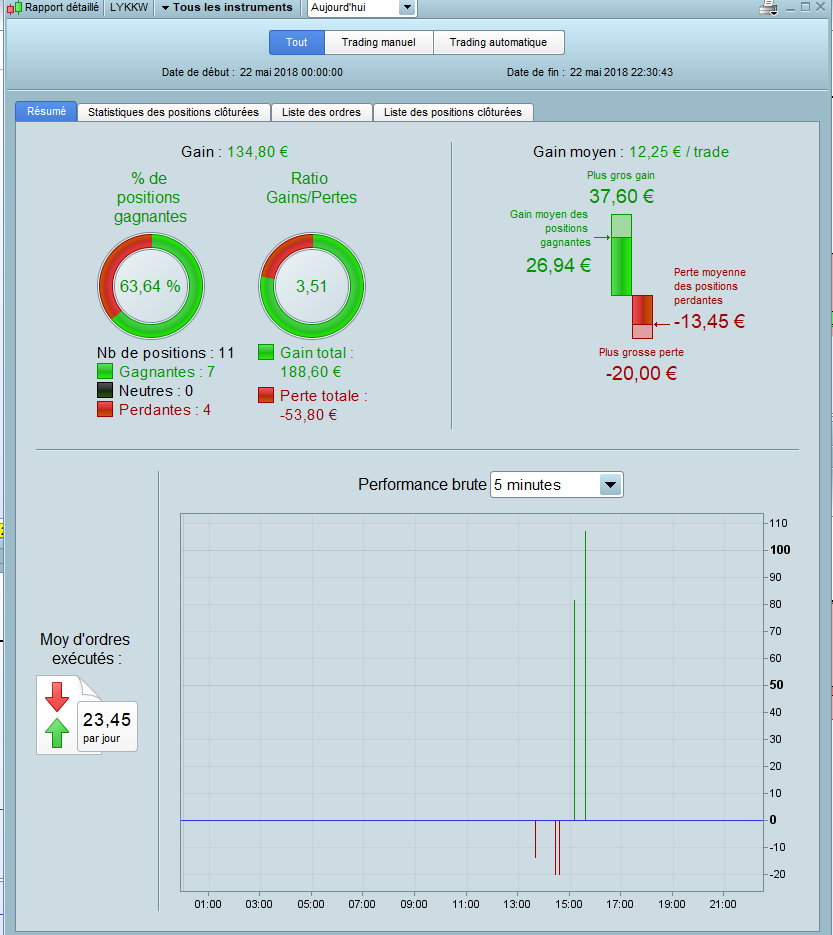Image resolution: width=833 pixels, height=935 pixels.
Task: Click the black Neutres legend icon
Action: point(105,391)
